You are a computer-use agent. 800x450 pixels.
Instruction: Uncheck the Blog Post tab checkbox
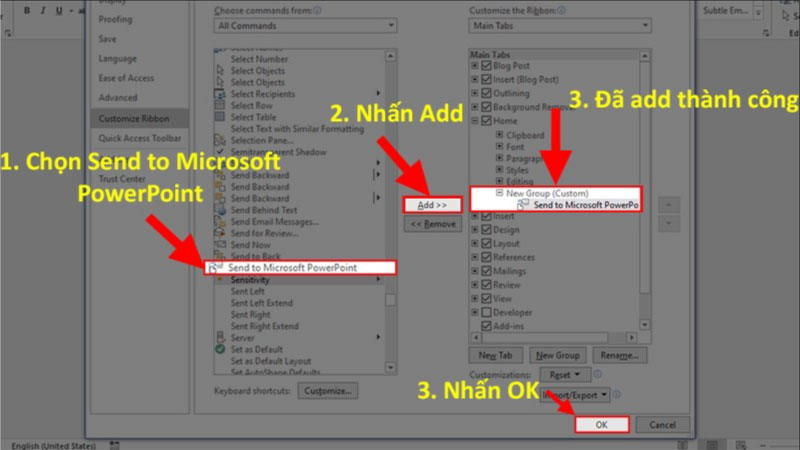tap(486, 65)
